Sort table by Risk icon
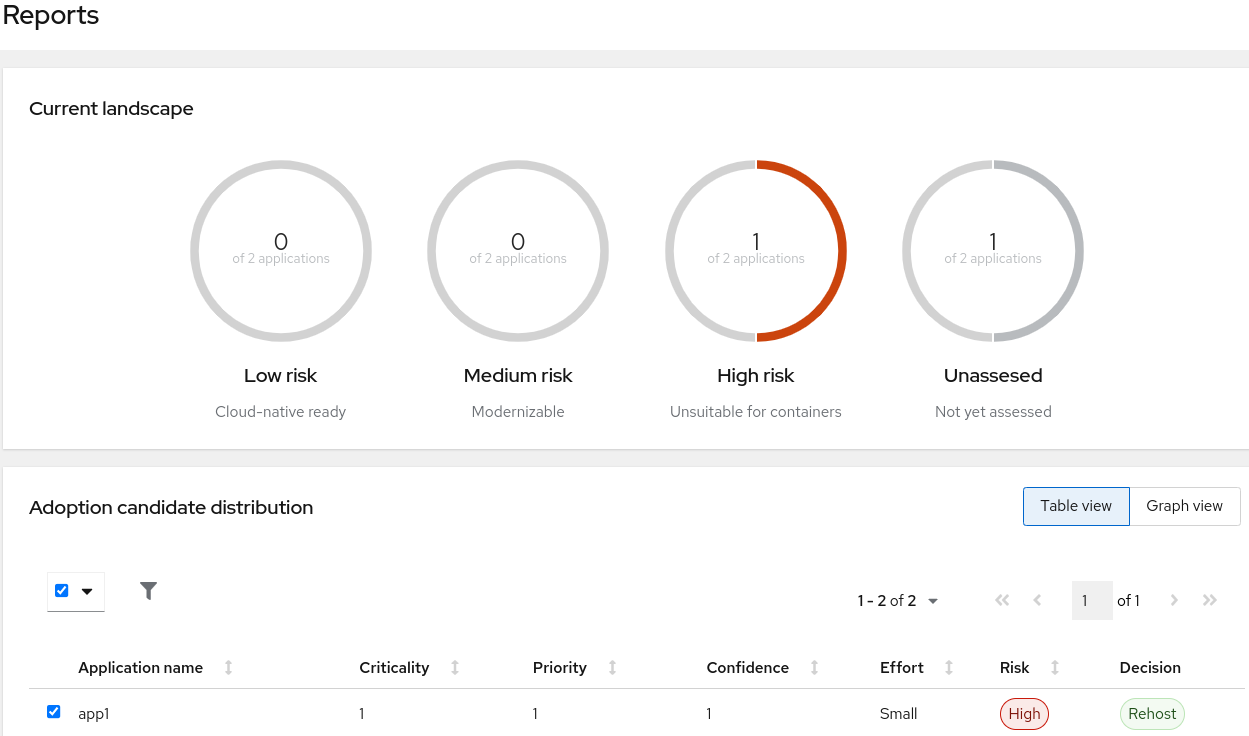The width and height of the screenshot is (1249, 736). click(1054, 668)
